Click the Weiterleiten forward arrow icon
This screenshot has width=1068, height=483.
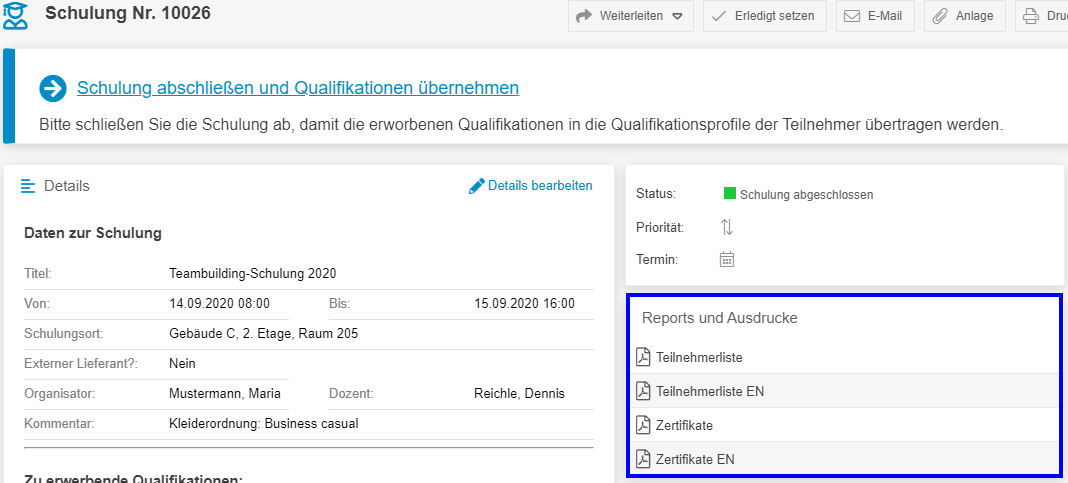point(584,16)
